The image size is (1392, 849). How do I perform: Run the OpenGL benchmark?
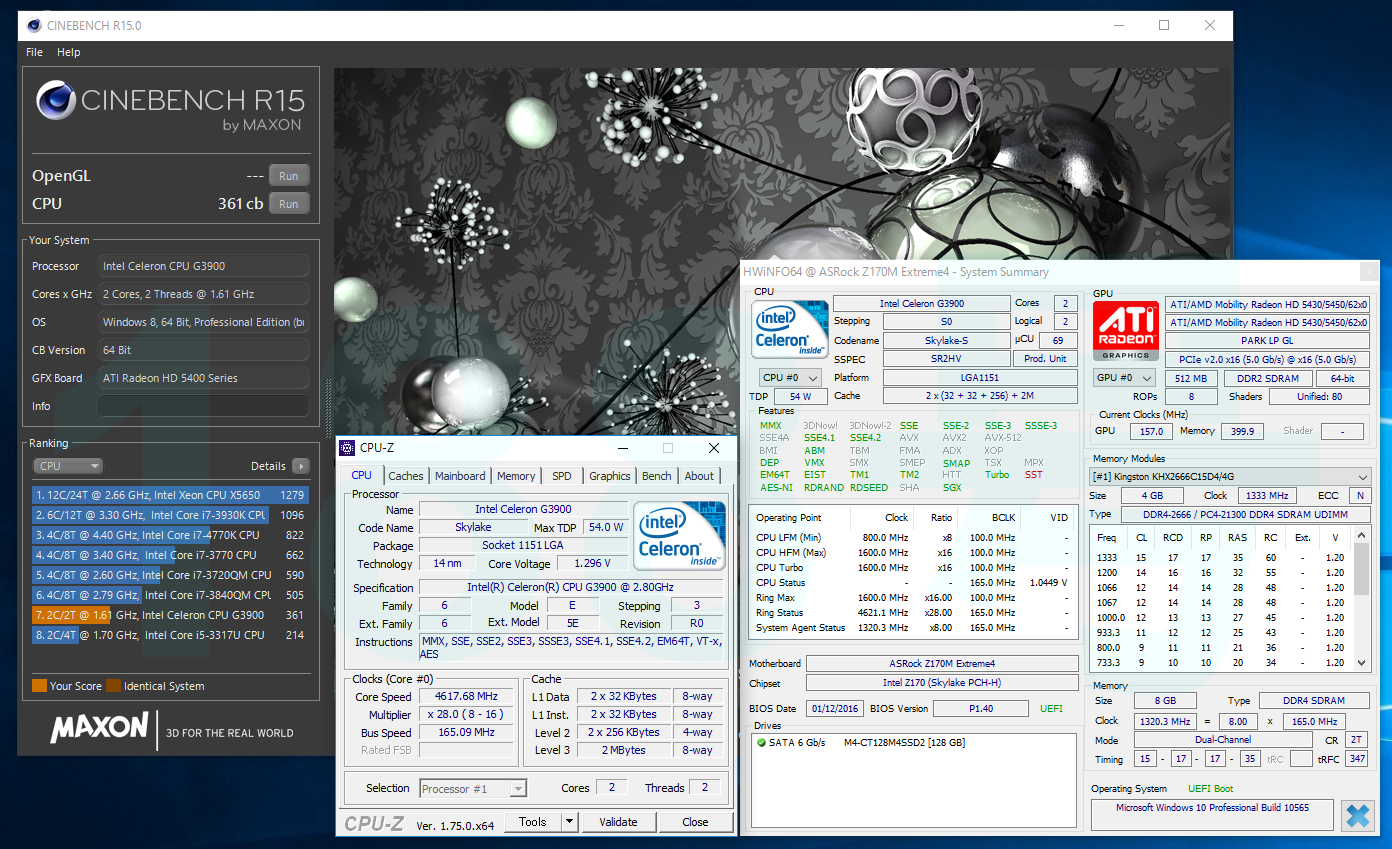288,175
